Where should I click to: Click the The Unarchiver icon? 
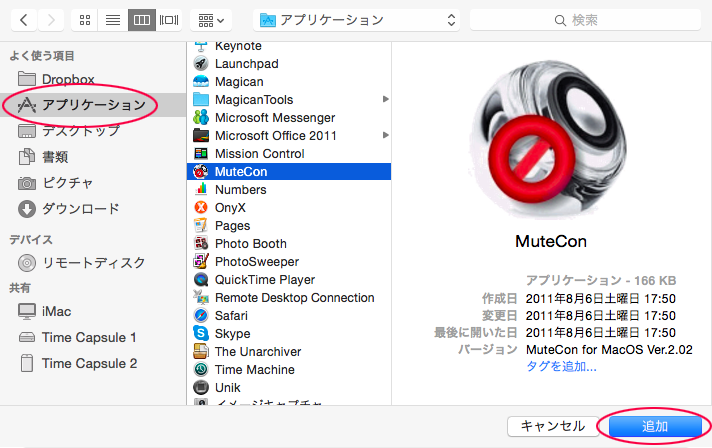click(x=201, y=351)
